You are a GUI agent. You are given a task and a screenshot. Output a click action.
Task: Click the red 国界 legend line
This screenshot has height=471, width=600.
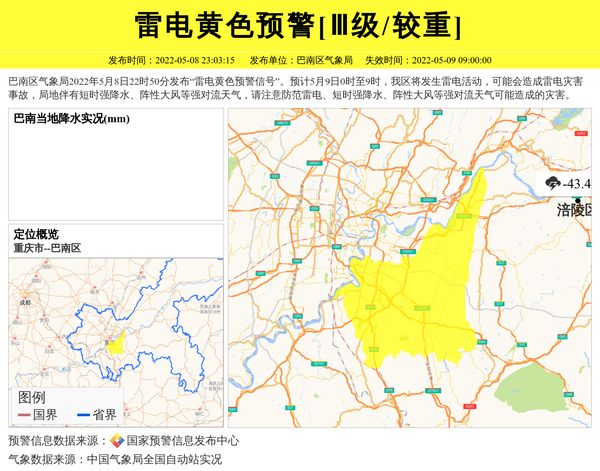(x=24, y=415)
